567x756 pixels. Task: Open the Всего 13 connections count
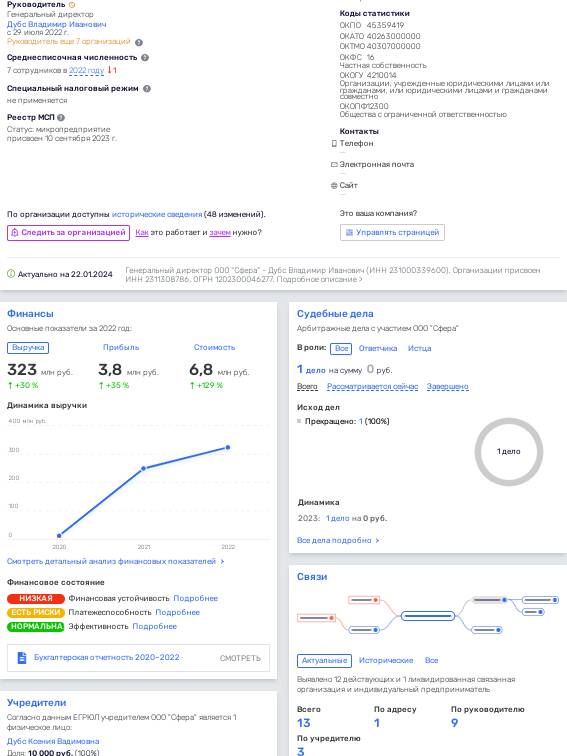point(304,723)
